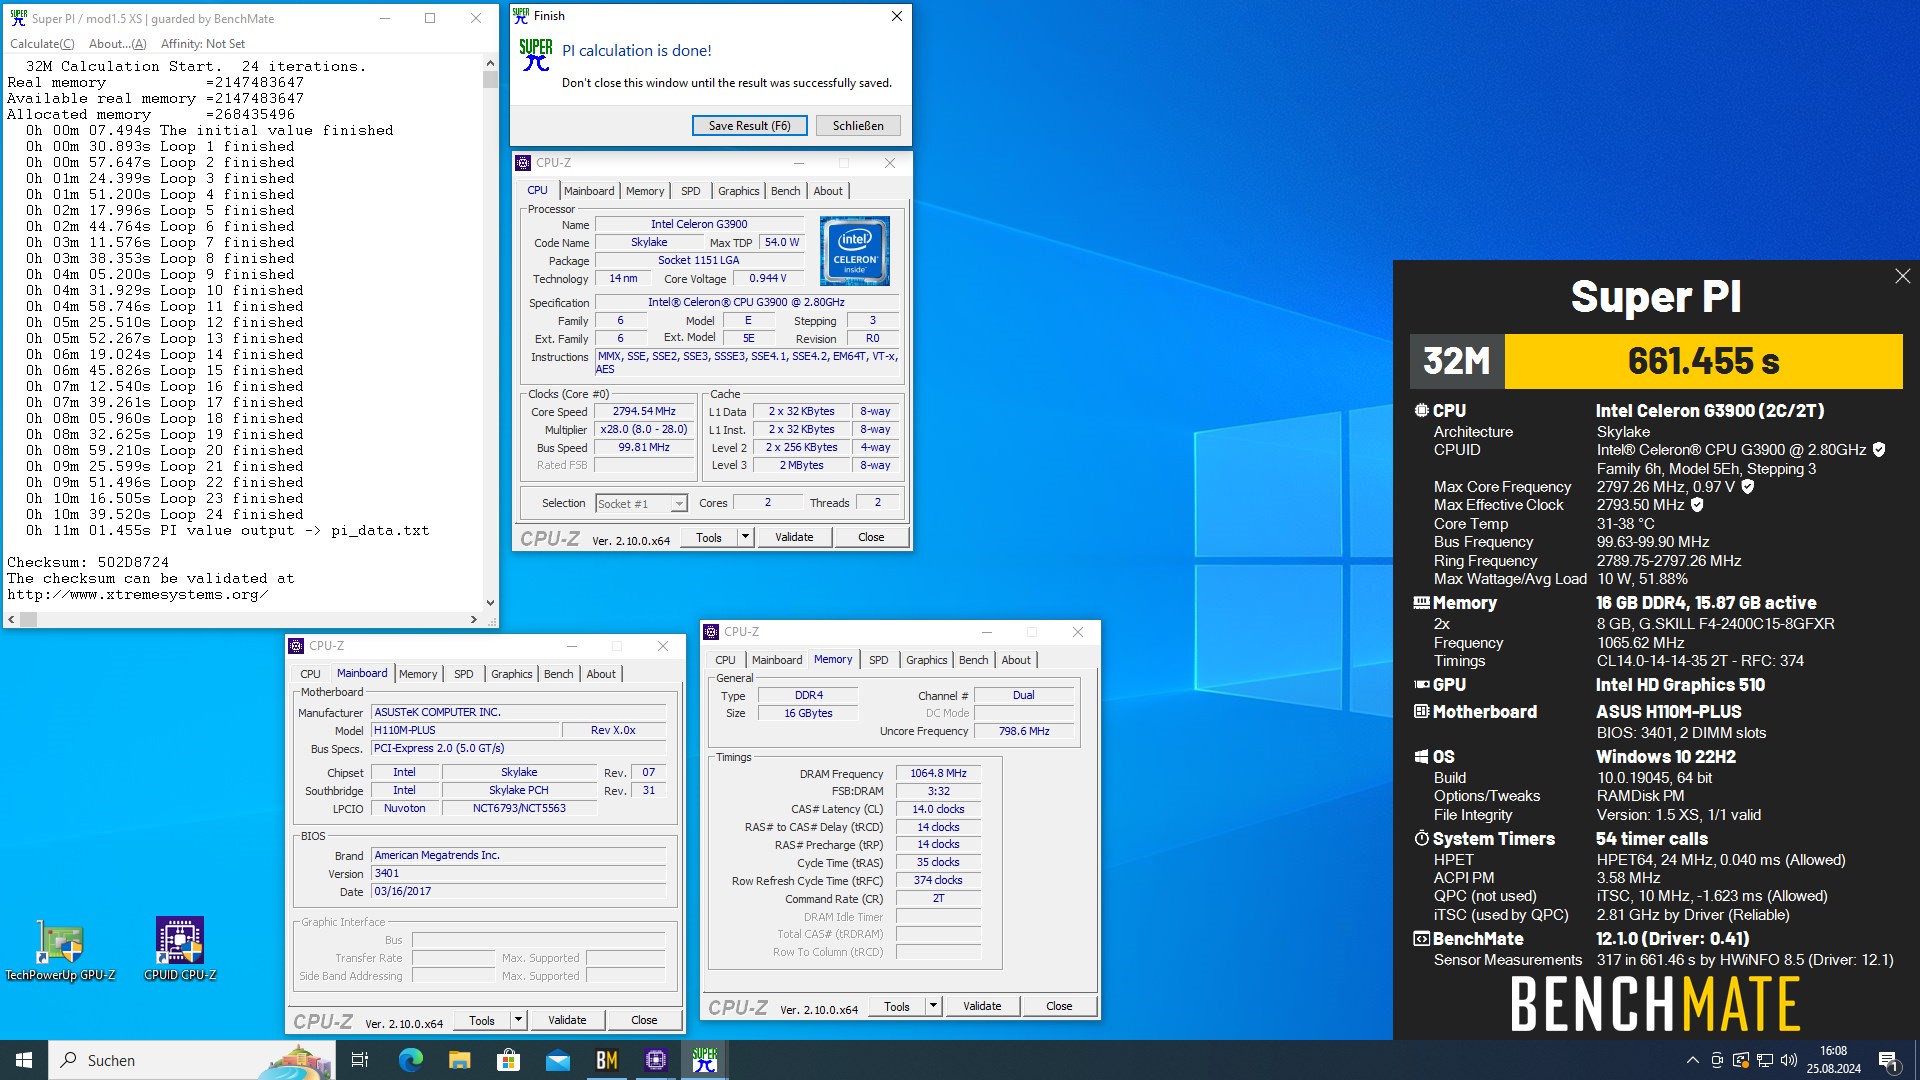Open Bench tab in top CPU-Z window
The image size is (1920, 1080).
tap(786, 191)
